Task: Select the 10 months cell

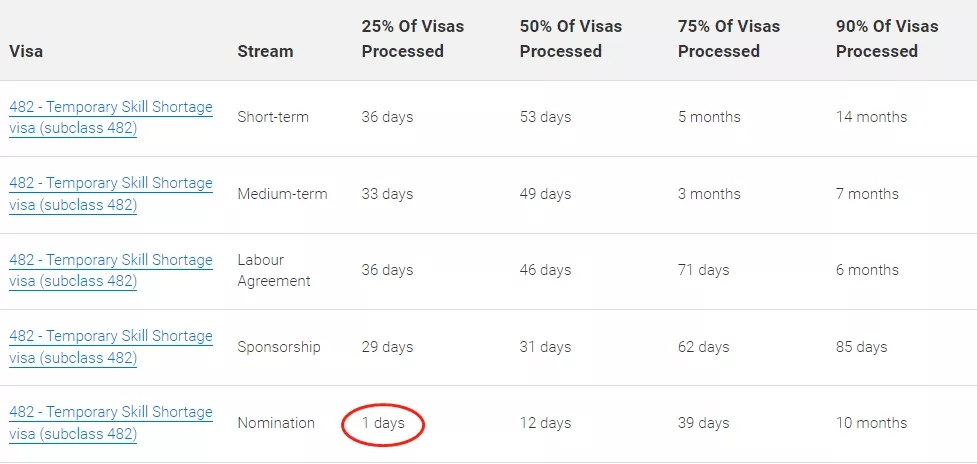Action: [871, 423]
